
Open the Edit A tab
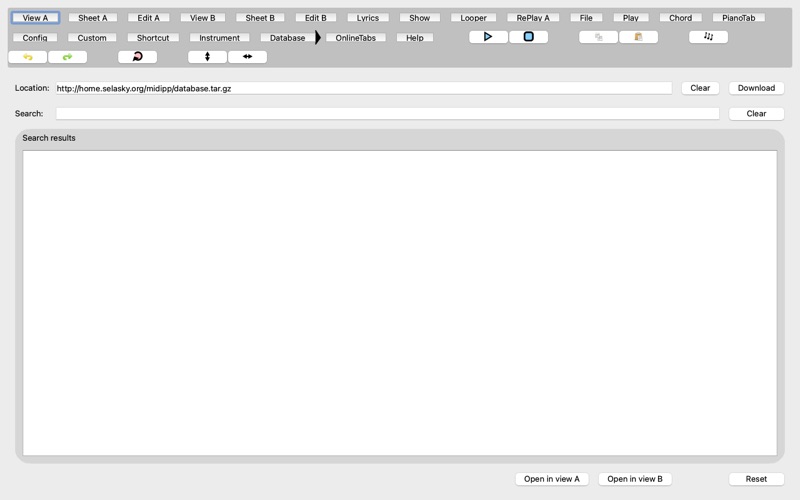[148, 18]
